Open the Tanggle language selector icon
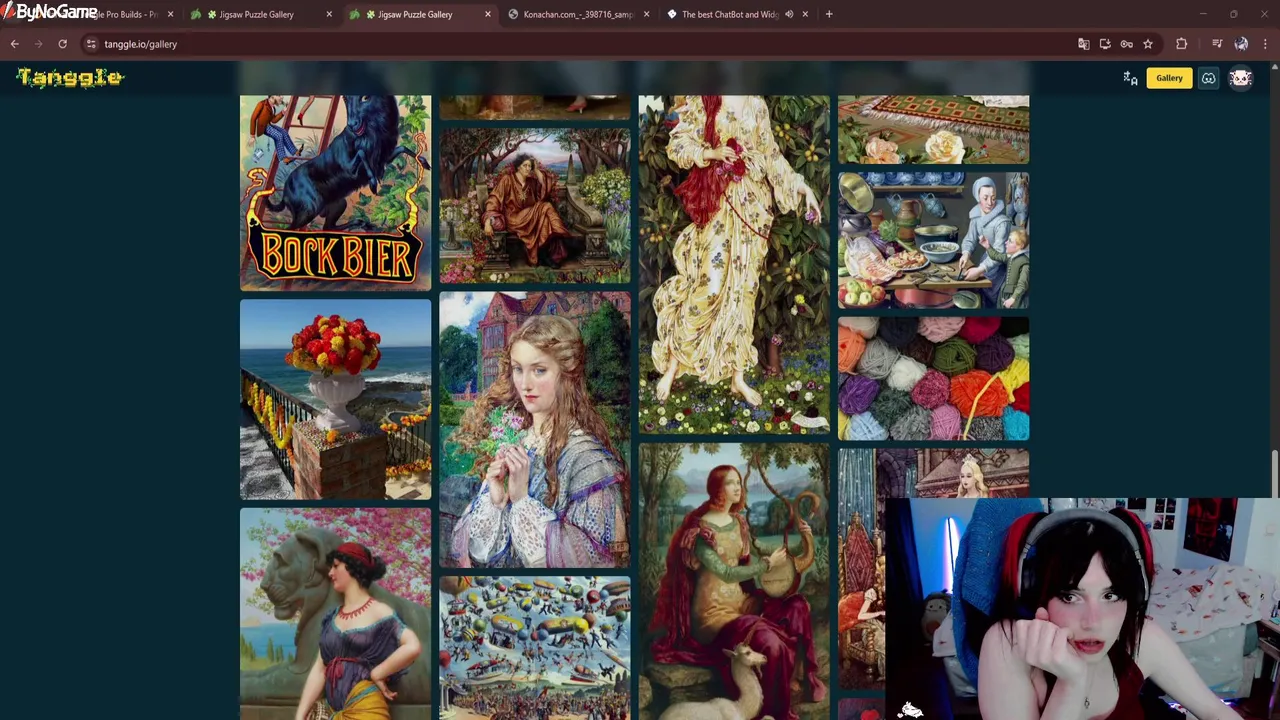Viewport: 1280px width, 720px height. (1130, 78)
